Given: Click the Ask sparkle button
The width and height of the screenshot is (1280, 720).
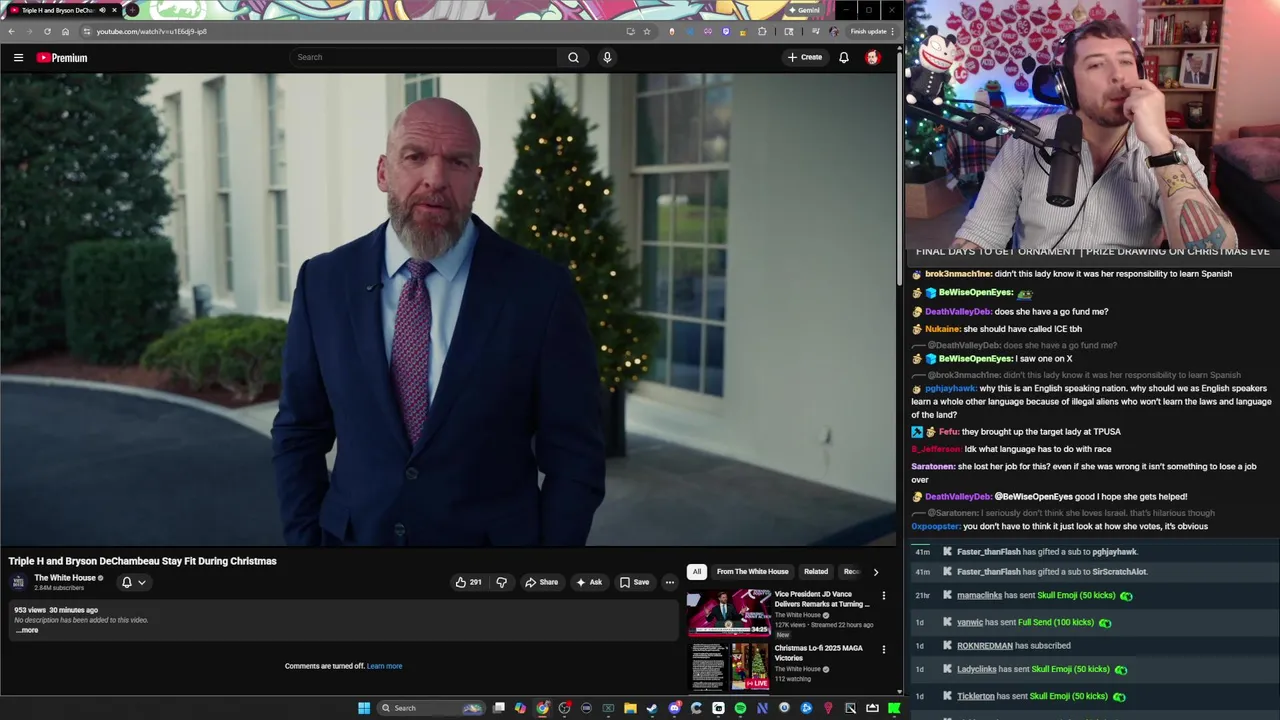Looking at the screenshot, I should click(x=589, y=582).
